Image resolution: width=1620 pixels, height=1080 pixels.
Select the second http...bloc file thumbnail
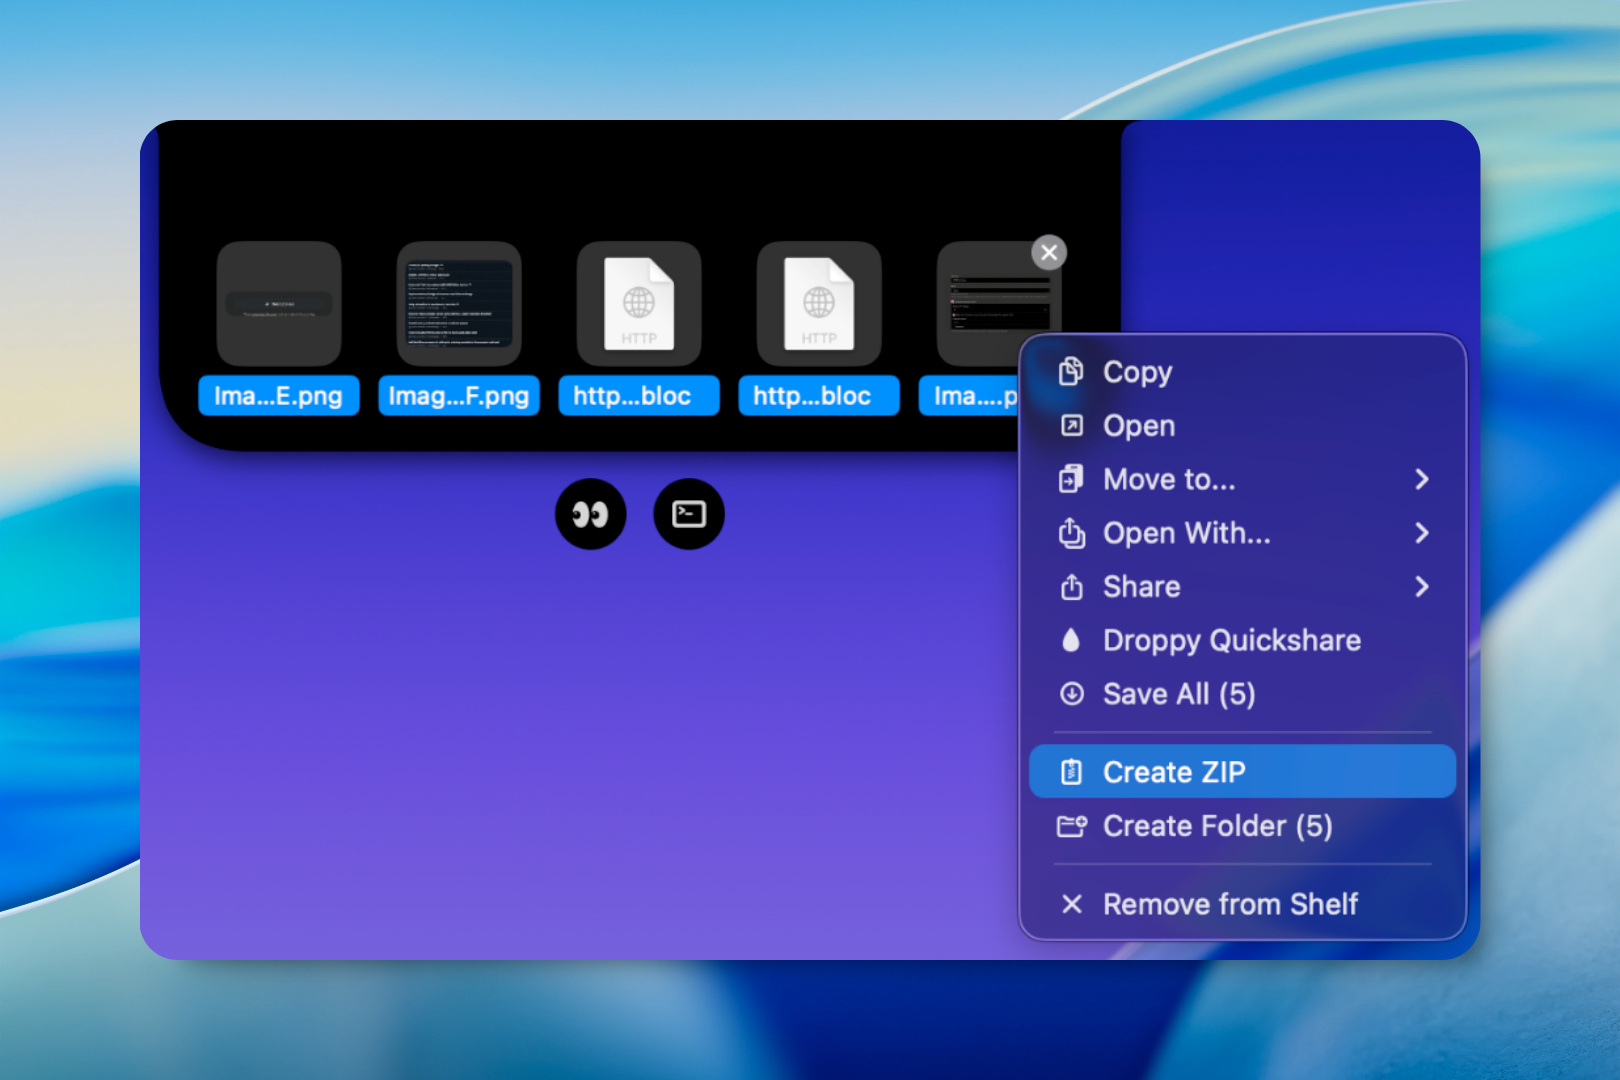pyautogui.click(x=819, y=304)
